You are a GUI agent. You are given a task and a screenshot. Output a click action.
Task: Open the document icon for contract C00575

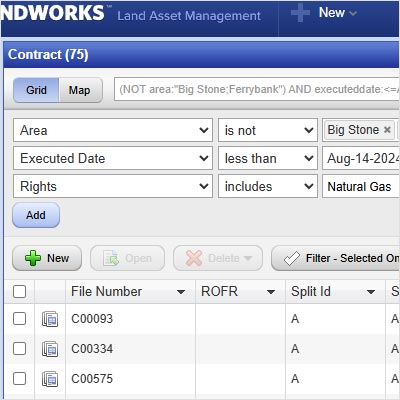[50, 379]
